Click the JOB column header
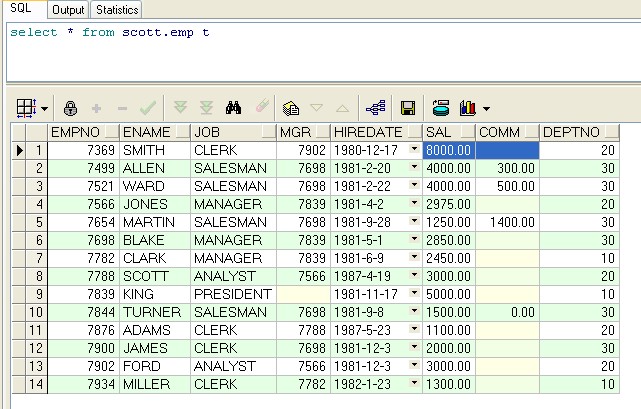This screenshot has height=409, width=641. (233, 132)
